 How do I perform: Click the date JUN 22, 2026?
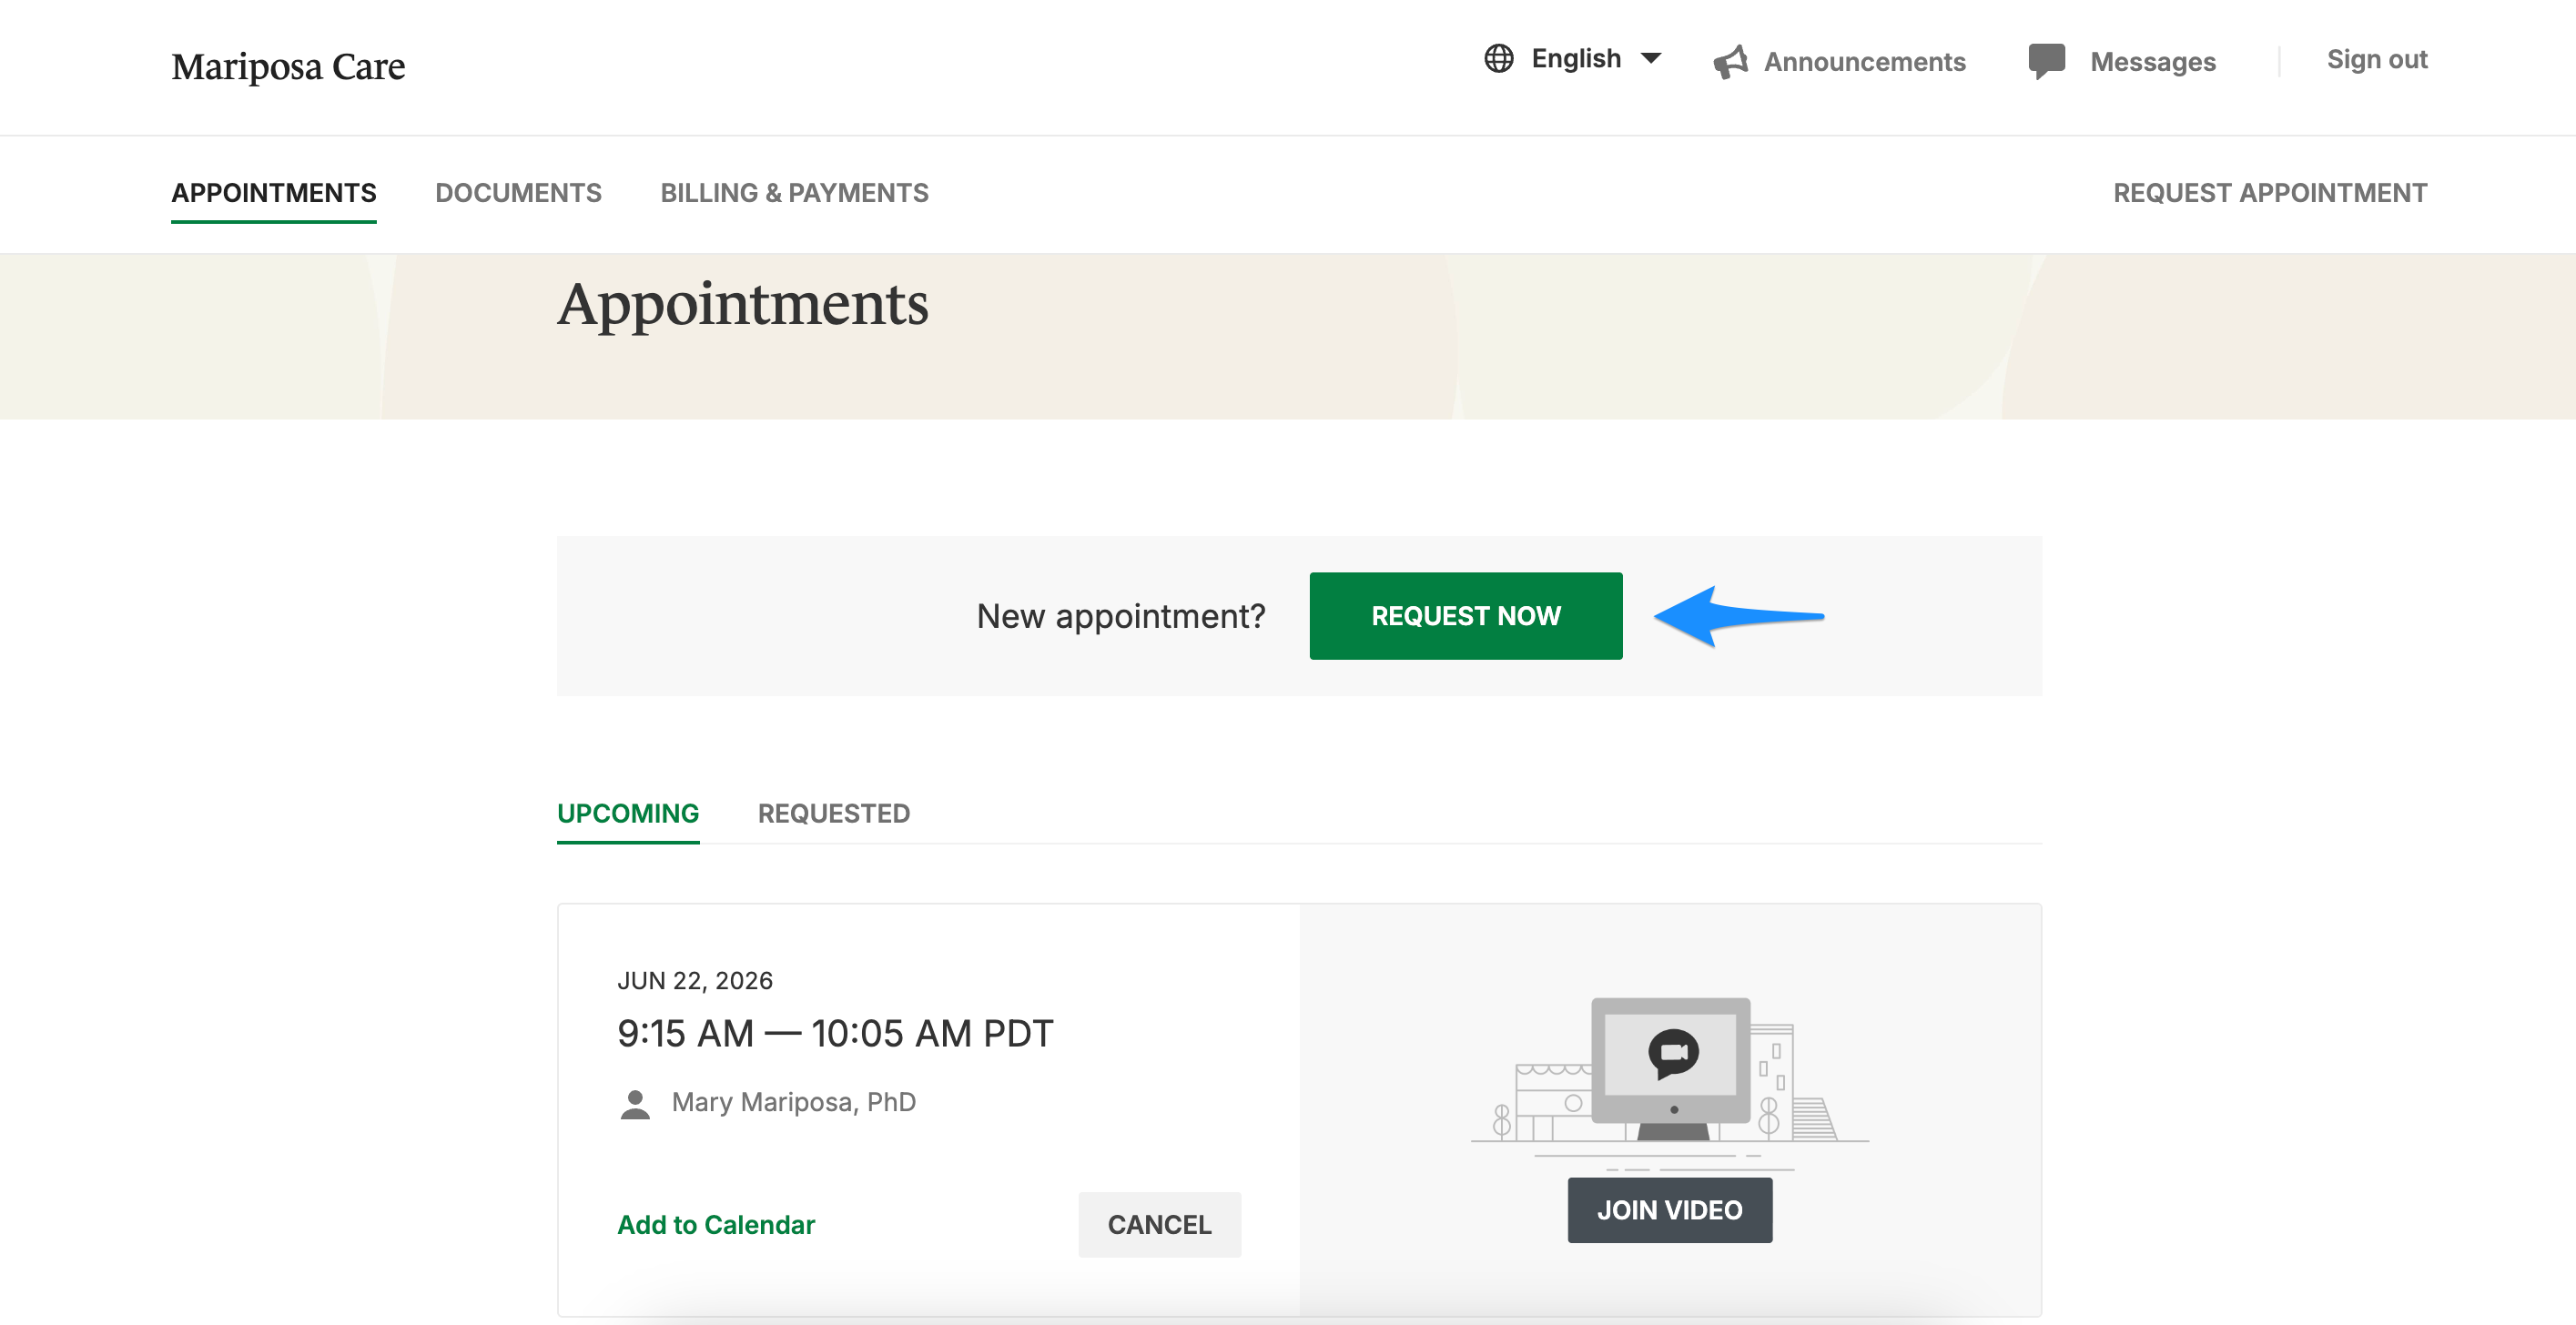click(x=695, y=980)
